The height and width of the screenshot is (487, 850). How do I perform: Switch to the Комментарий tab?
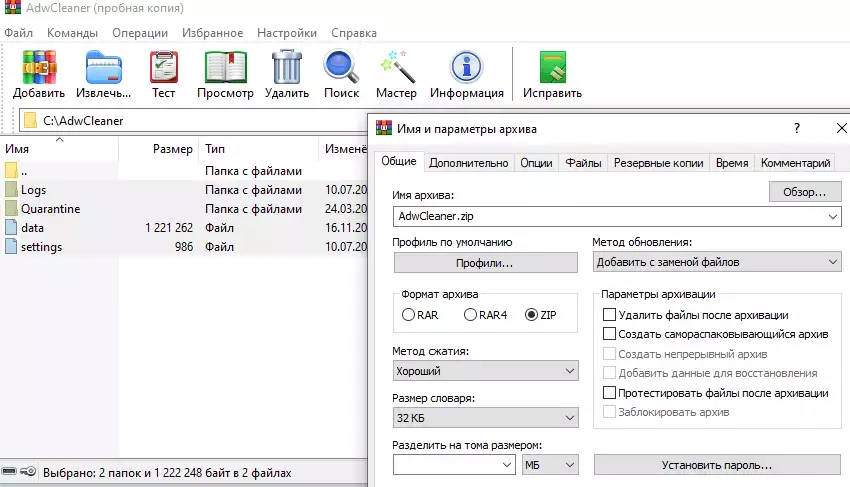coord(795,163)
